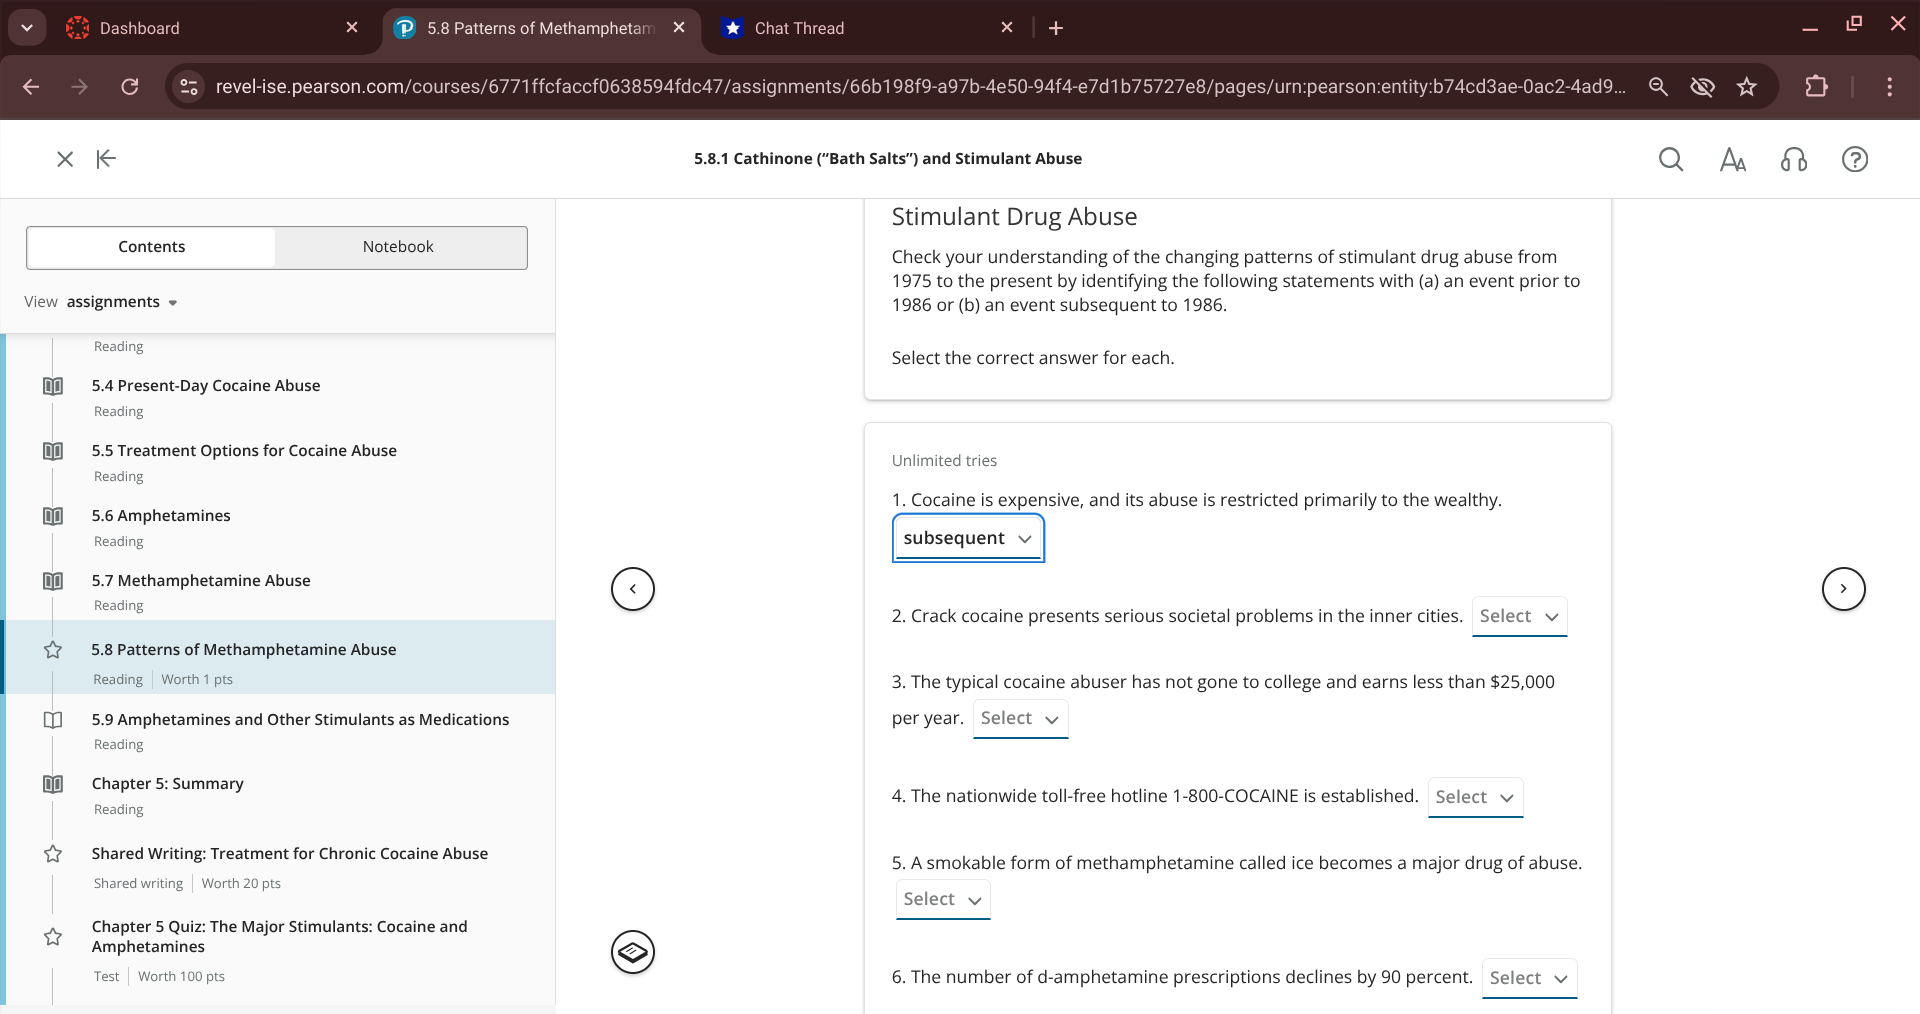1920x1014 pixels.
Task: Open the browser extensions puzzle icon
Action: click(1817, 86)
